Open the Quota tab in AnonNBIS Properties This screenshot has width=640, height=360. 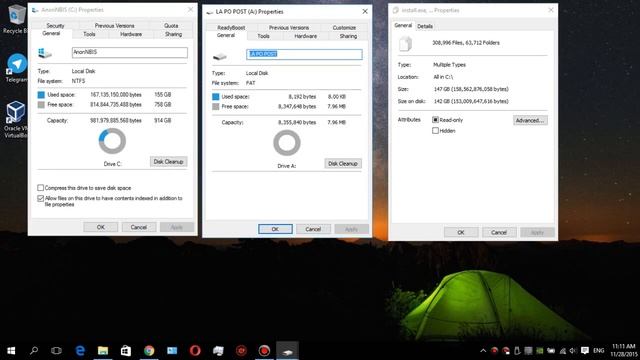[171, 25]
